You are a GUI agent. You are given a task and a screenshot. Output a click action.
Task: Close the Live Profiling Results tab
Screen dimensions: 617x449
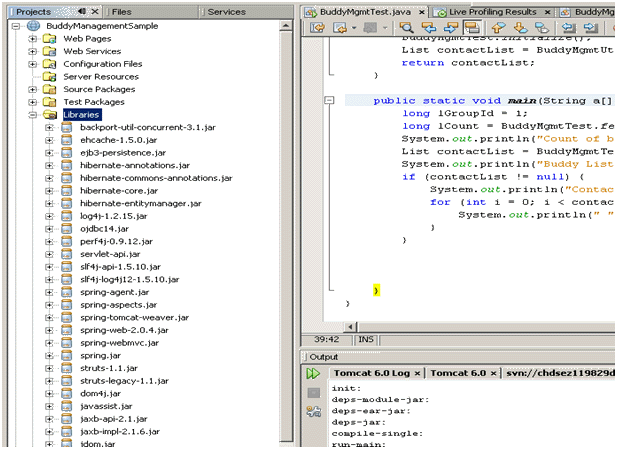547,13
